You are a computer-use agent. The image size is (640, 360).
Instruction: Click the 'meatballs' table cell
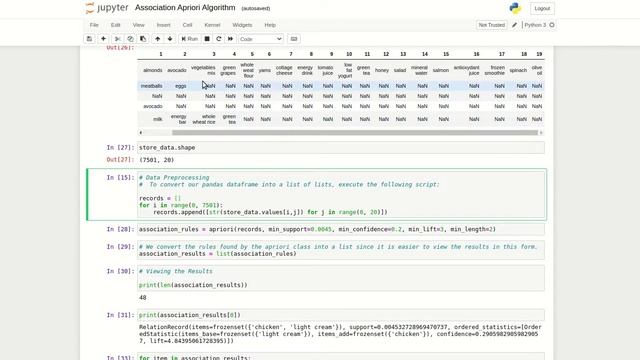coord(151,86)
